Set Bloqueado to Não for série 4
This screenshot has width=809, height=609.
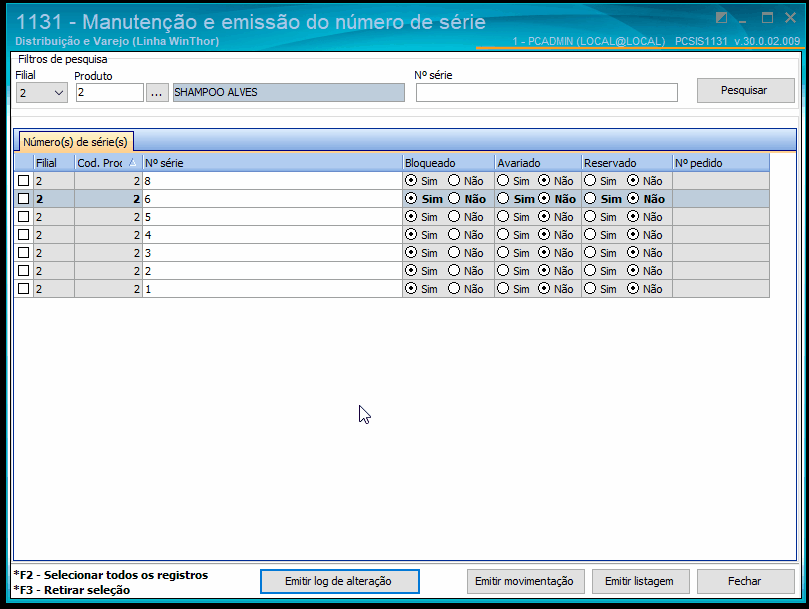click(x=454, y=235)
